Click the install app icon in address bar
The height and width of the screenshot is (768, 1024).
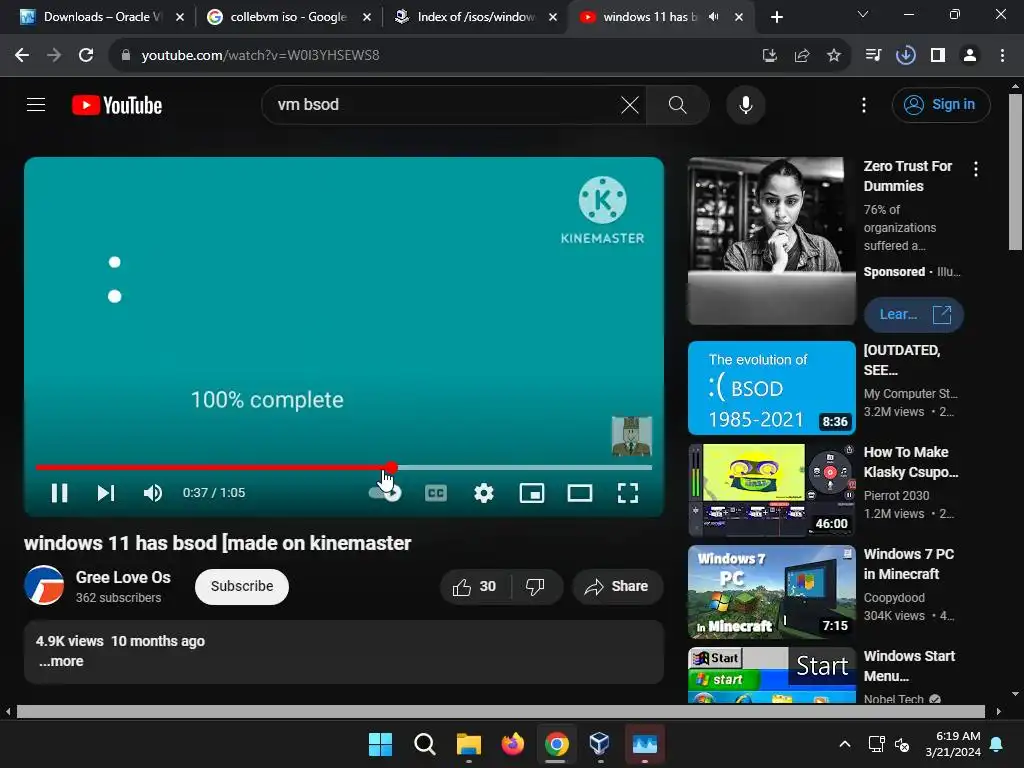pyautogui.click(x=770, y=56)
